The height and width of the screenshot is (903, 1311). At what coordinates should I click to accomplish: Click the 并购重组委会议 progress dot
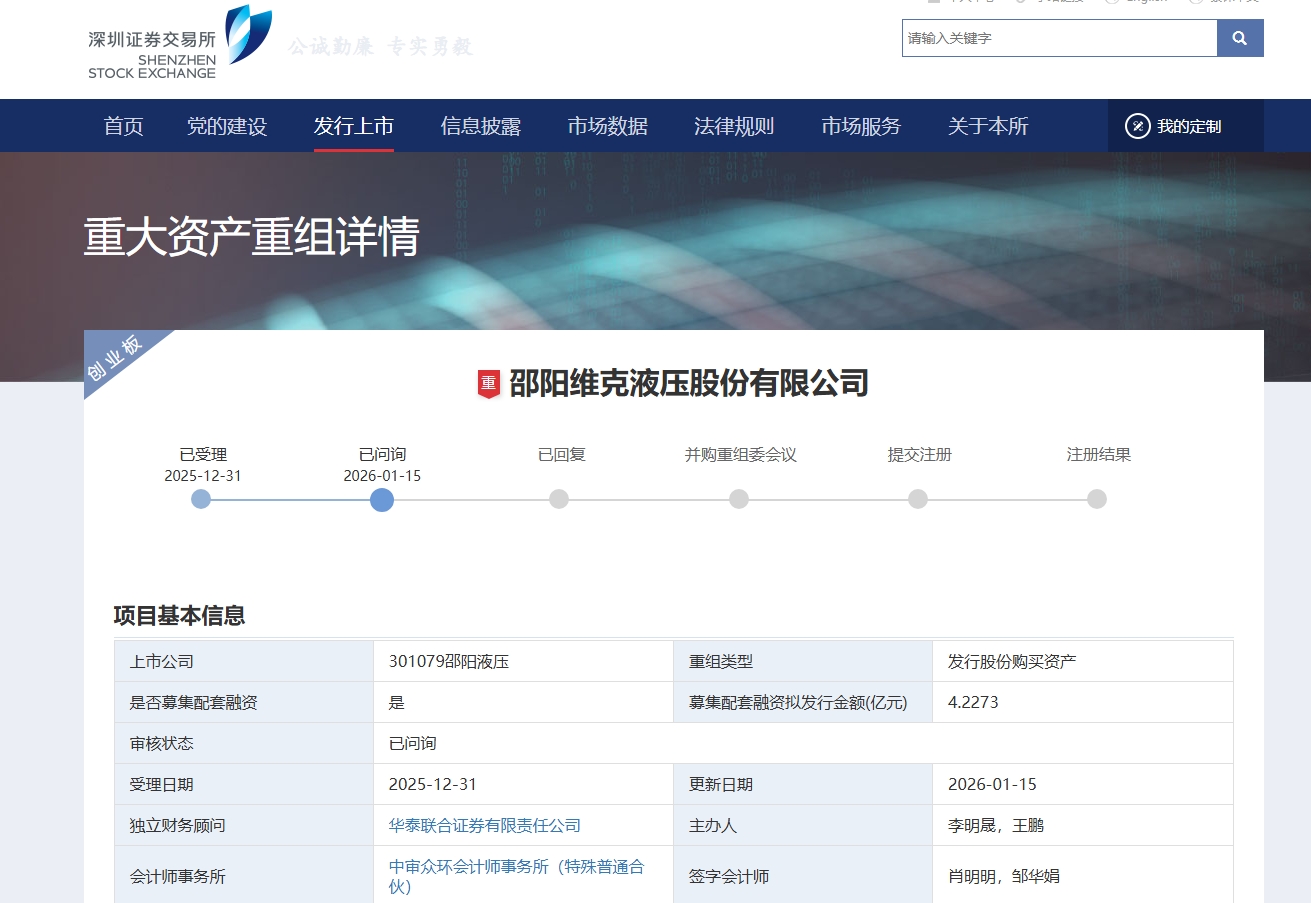click(739, 499)
